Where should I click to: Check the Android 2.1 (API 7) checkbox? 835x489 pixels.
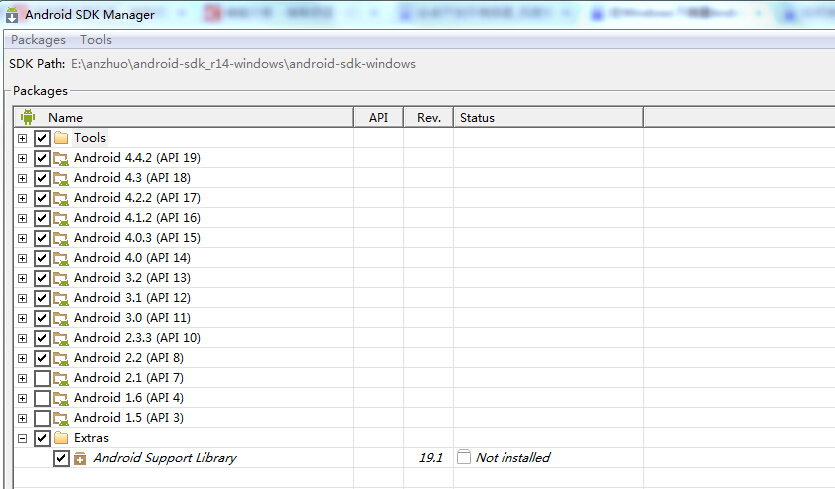[42, 378]
